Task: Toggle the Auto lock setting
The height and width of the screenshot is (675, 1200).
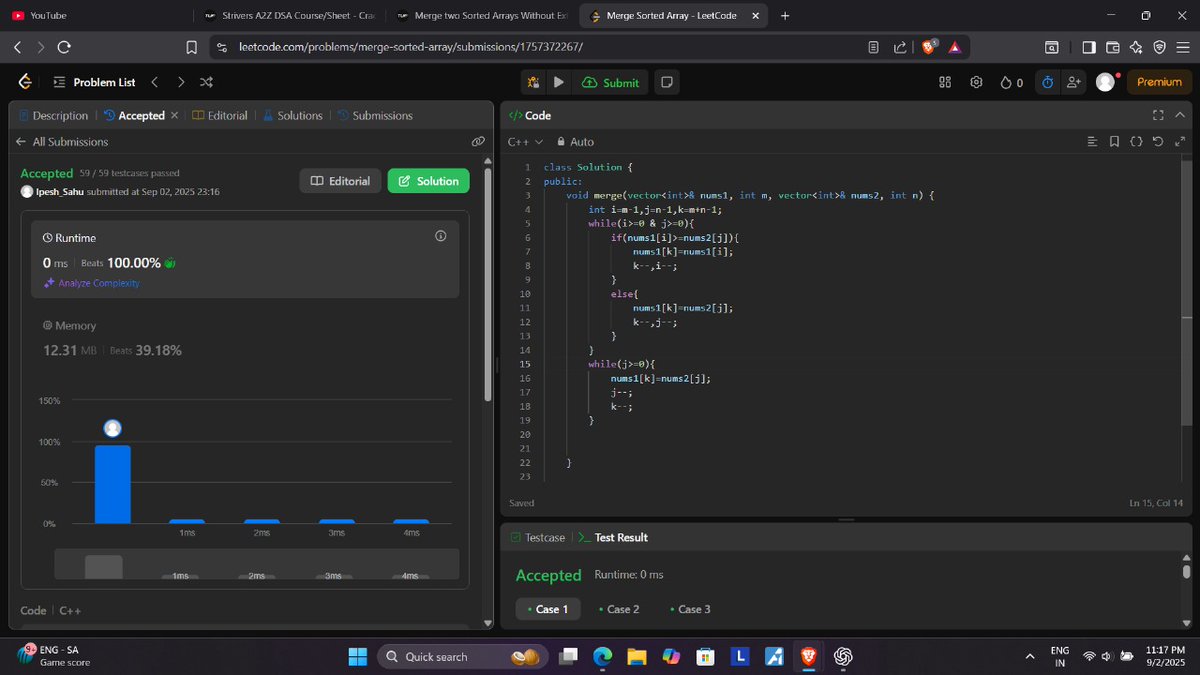Action: coord(575,142)
